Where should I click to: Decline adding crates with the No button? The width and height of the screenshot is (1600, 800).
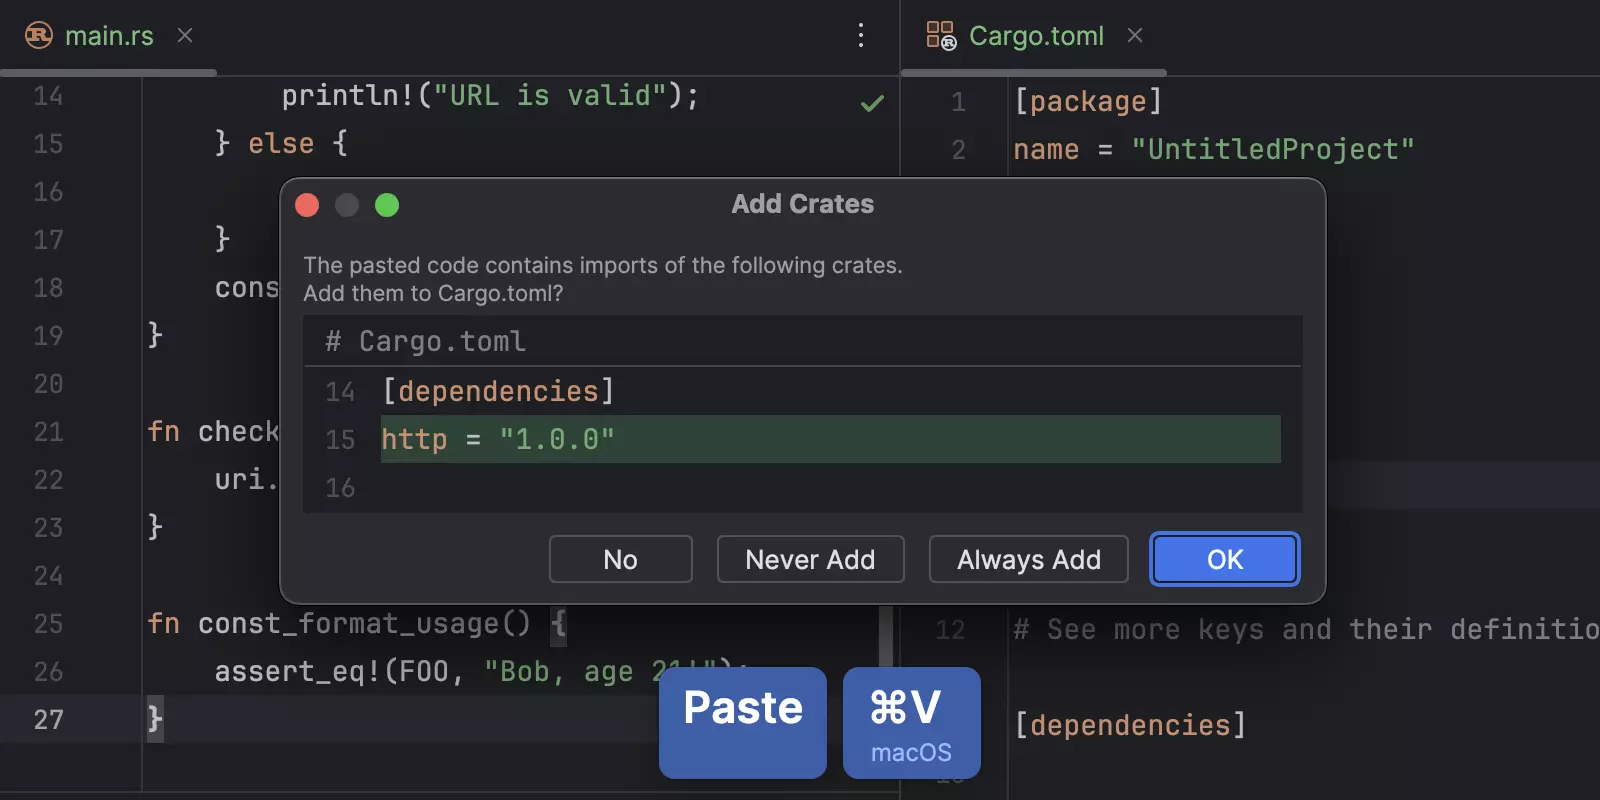coord(620,559)
